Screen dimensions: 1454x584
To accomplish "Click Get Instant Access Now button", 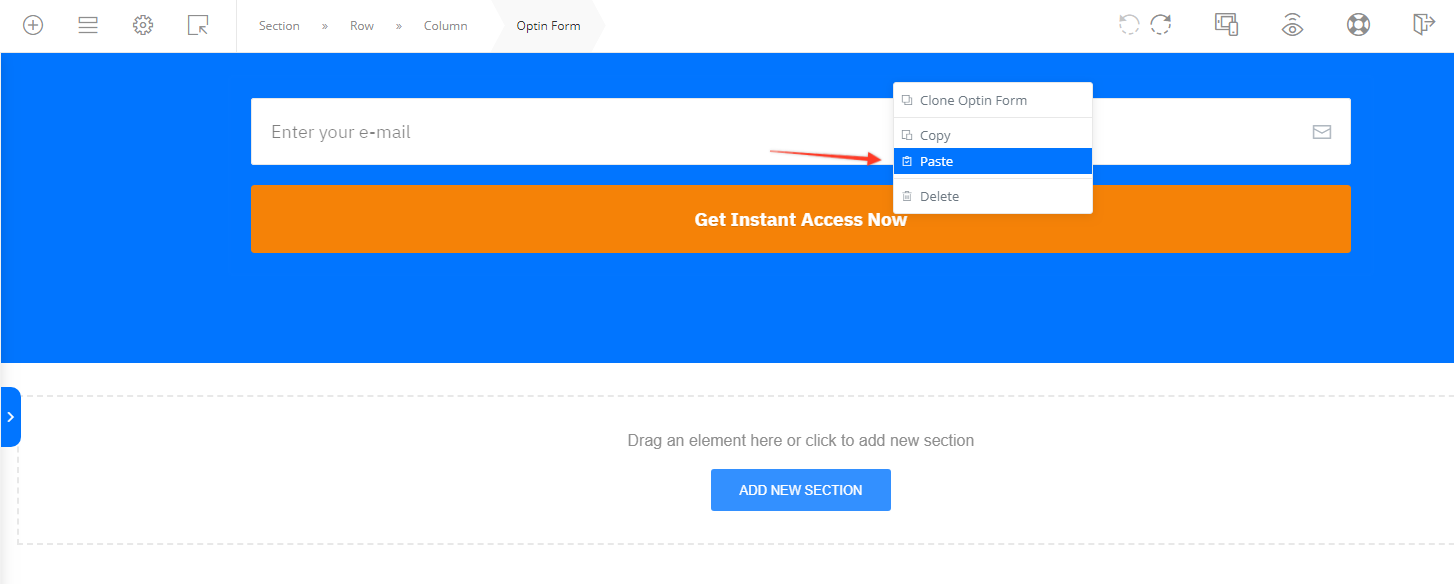I will (x=801, y=219).
